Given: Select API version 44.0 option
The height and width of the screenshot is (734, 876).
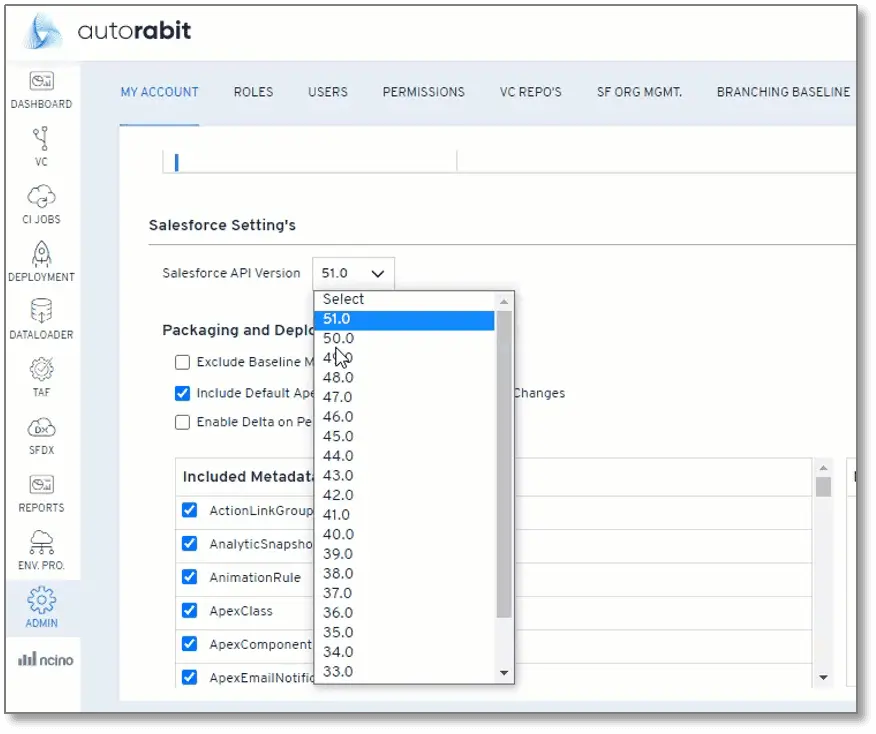Looking at the screenshot, I should pos(404,456).
